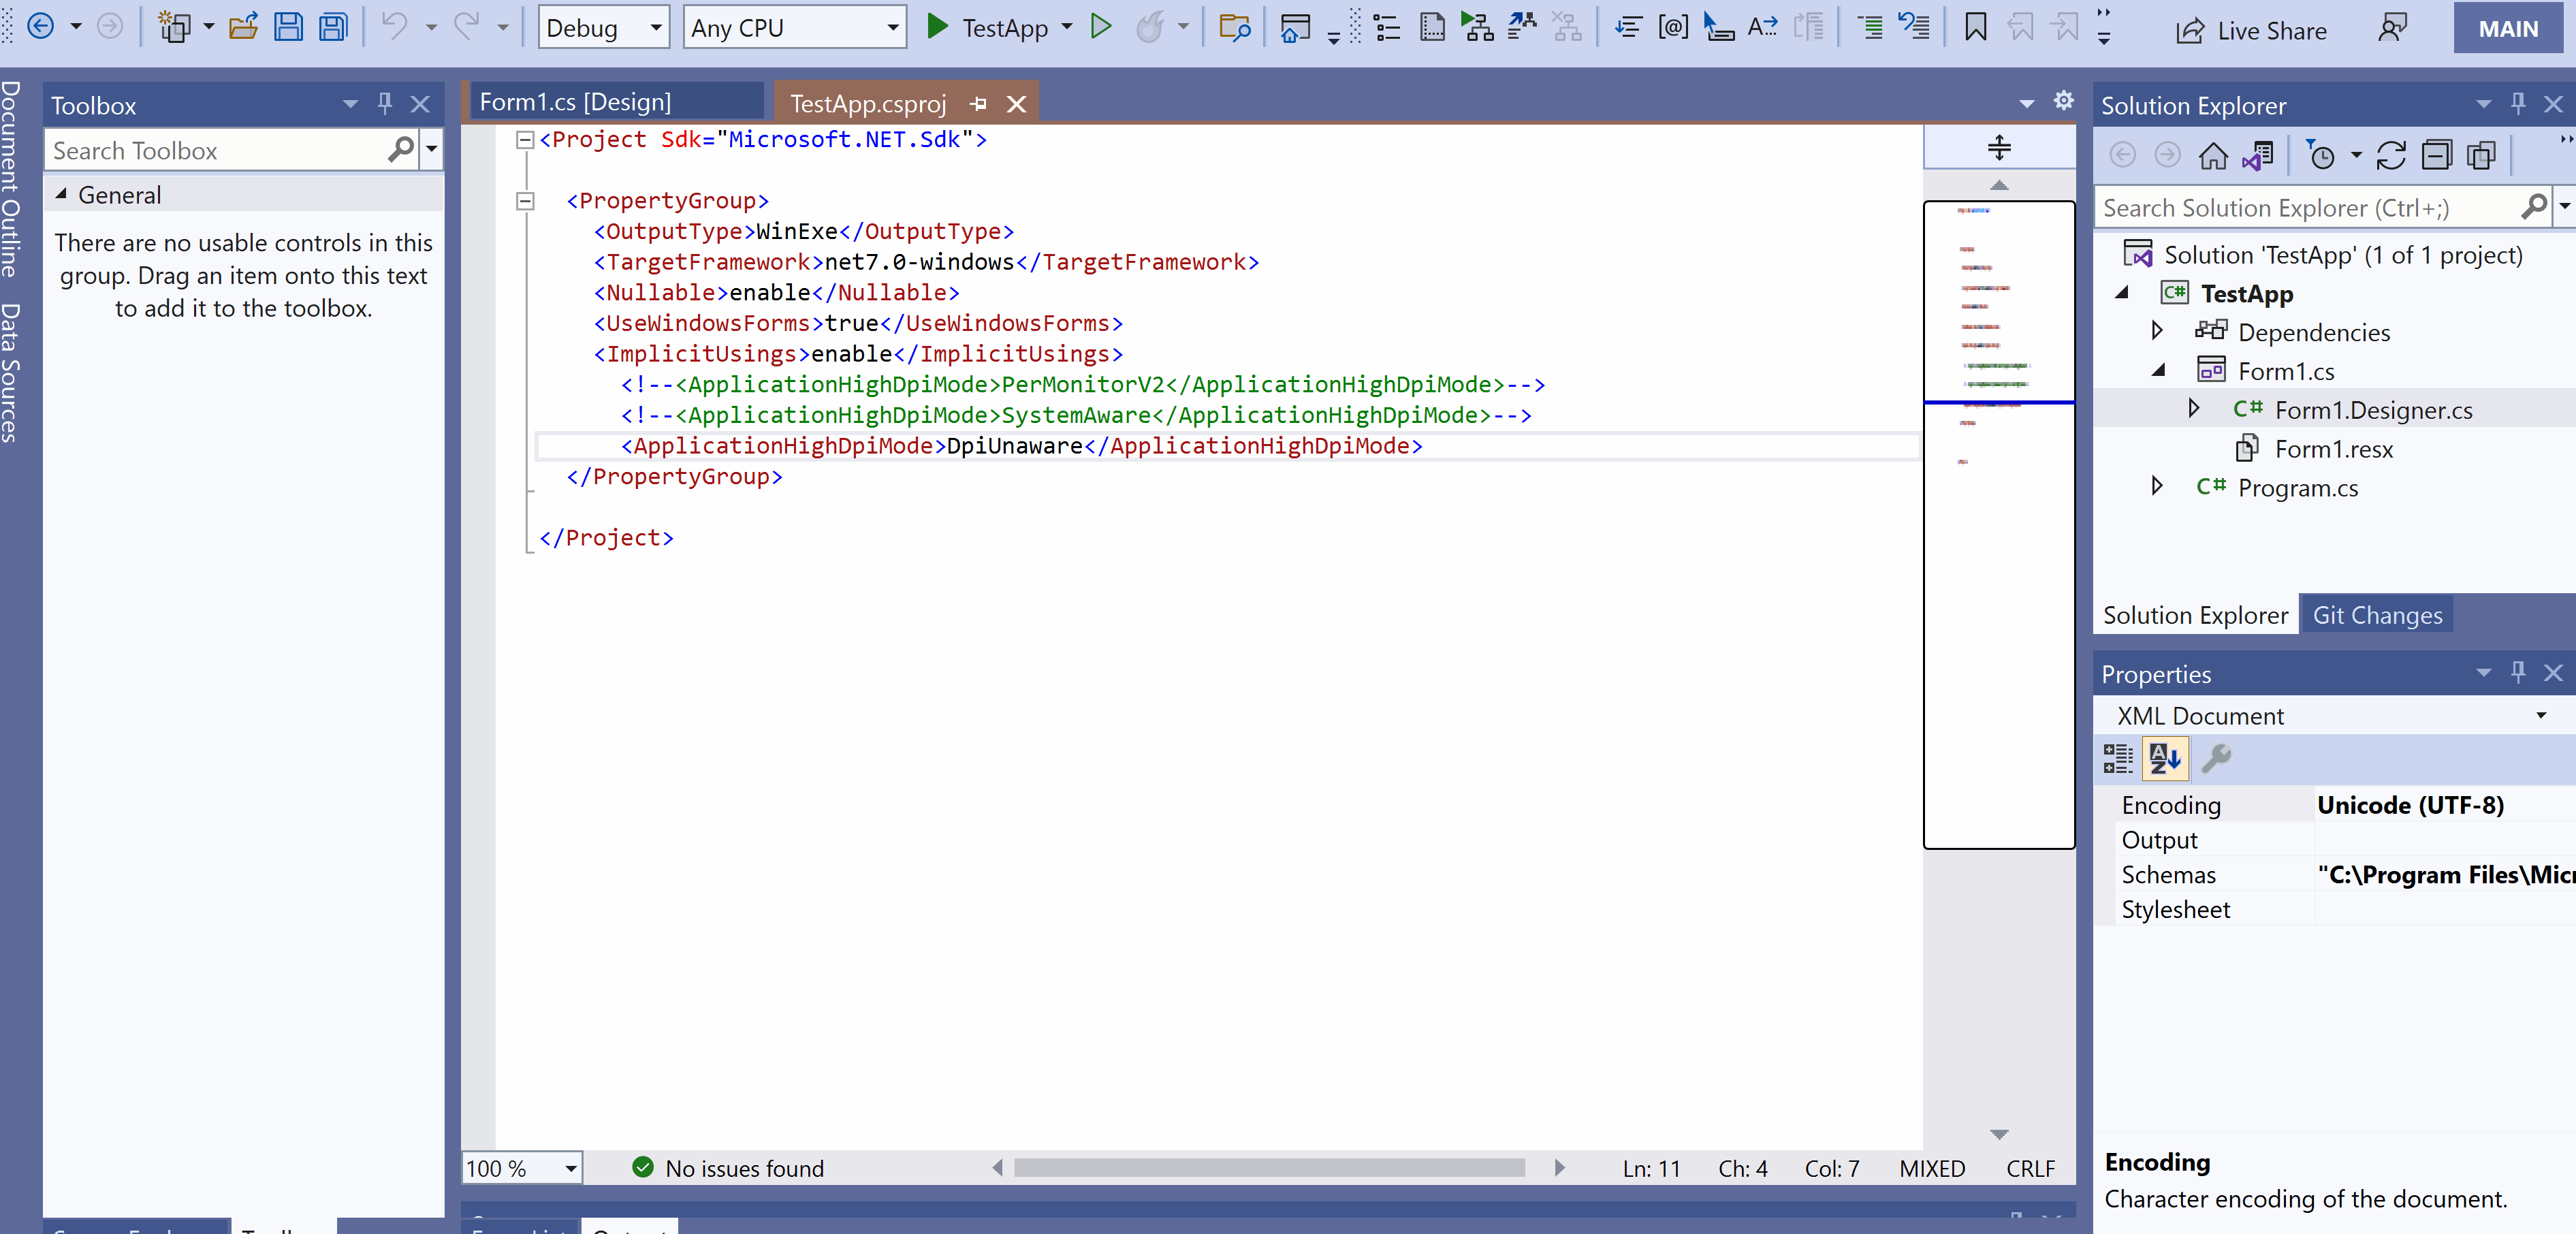
Task: Toggle auto-hide pin on Toolbox panel
Action: tap(385, 104)
